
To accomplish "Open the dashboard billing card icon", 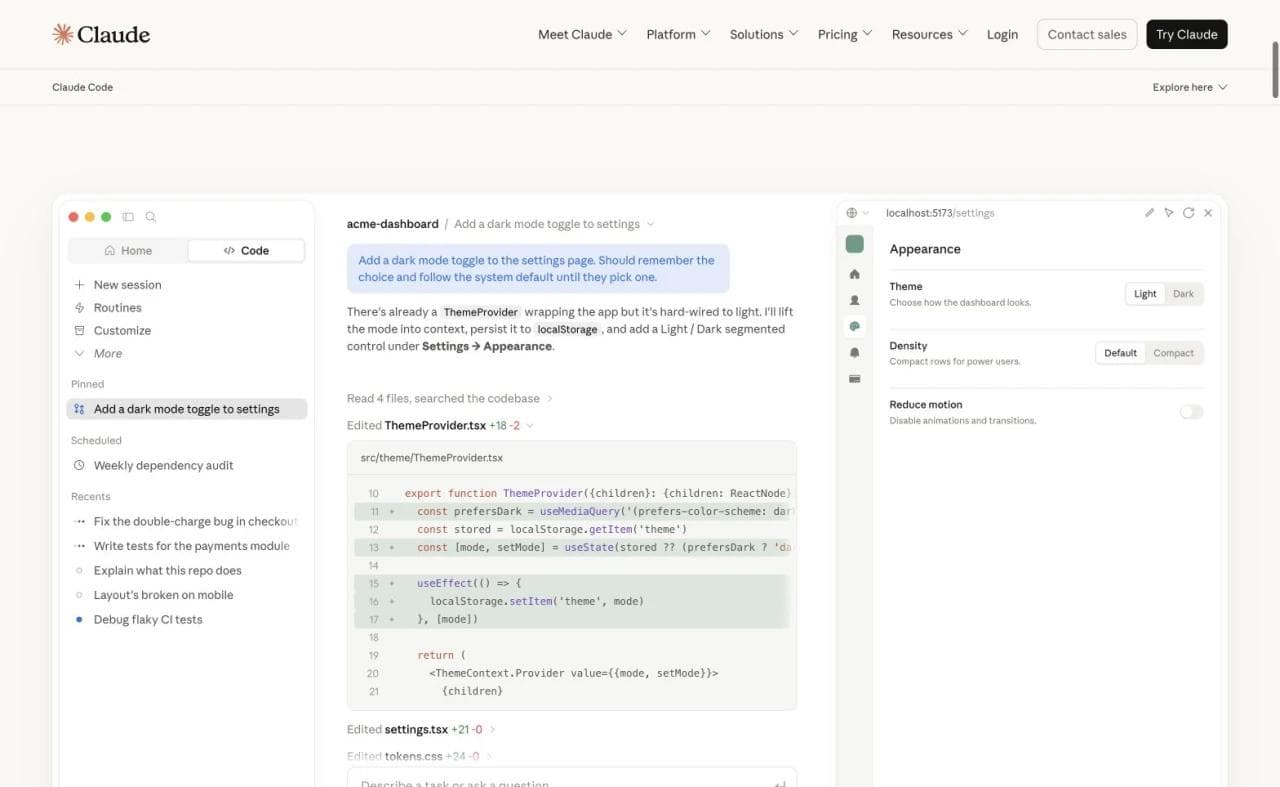I will [854, 379].
